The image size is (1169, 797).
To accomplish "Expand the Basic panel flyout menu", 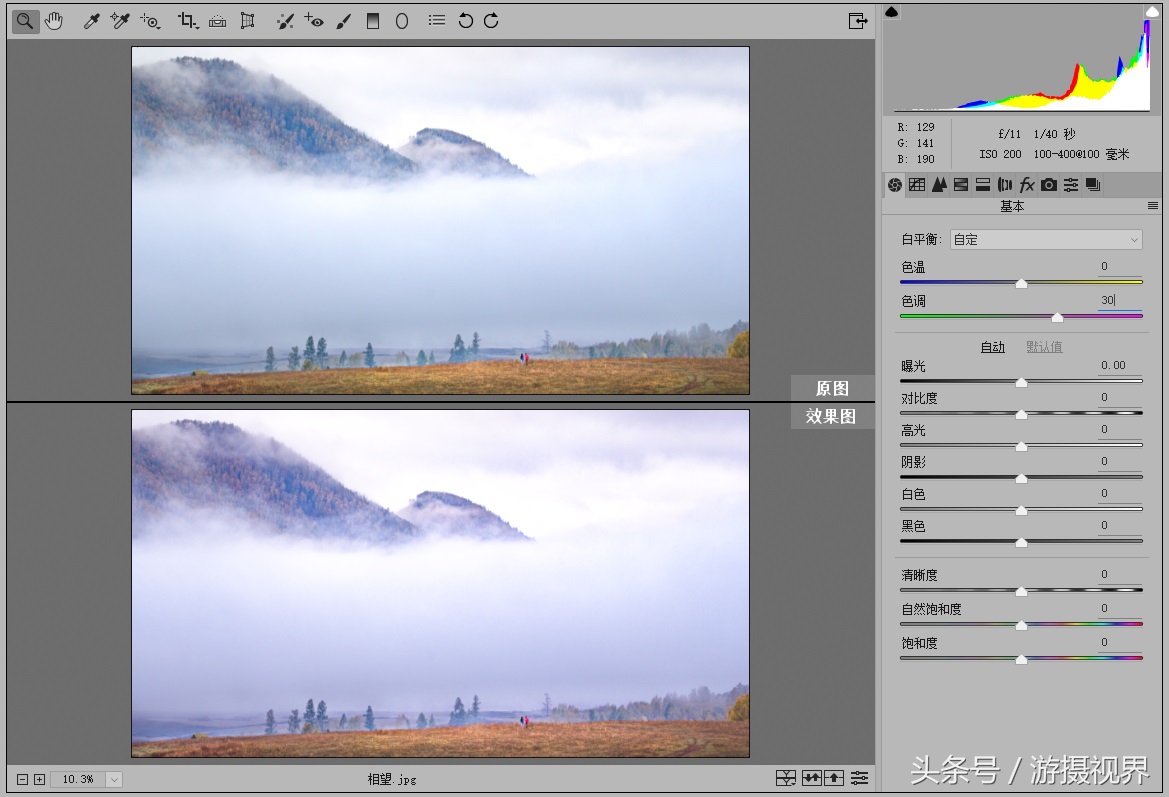I will click(1152, 205).
